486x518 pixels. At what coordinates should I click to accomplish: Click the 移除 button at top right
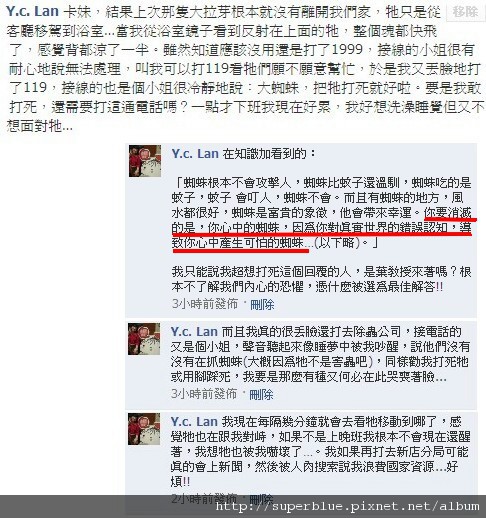(466, 12)
